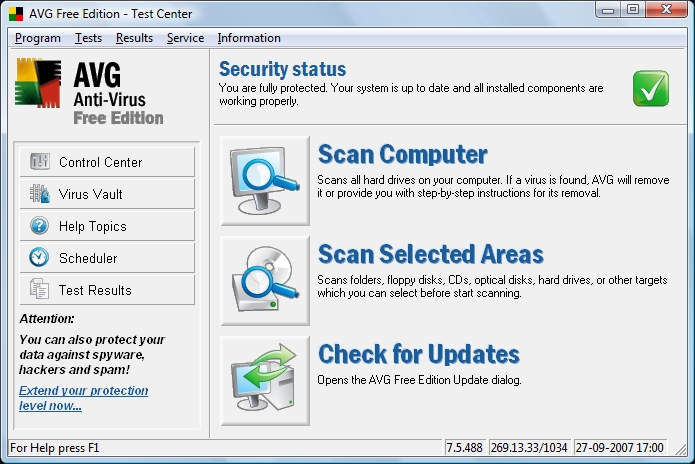The height and width of the screenshot is (464, 695).
Task: Click the version number in status bar
Action: click(466, 447)
